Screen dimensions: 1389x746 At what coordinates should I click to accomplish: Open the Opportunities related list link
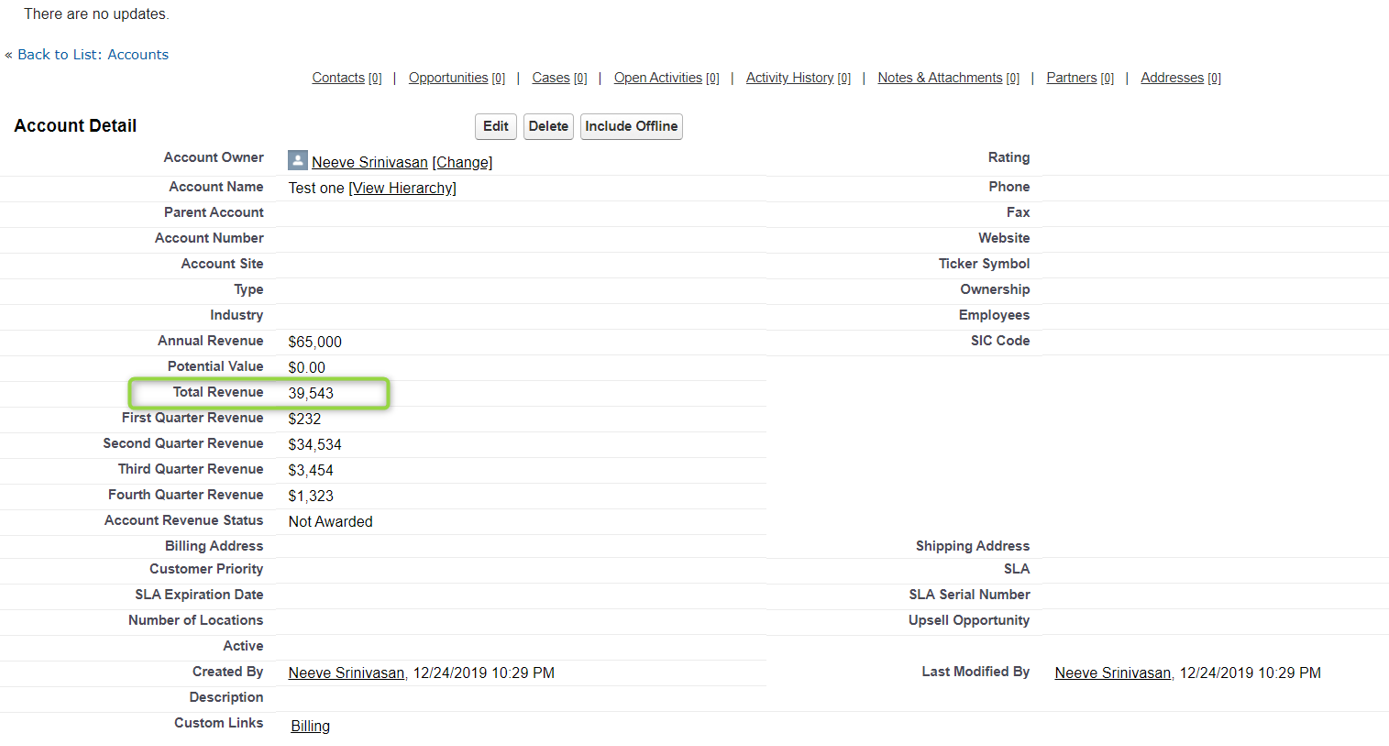448,78
